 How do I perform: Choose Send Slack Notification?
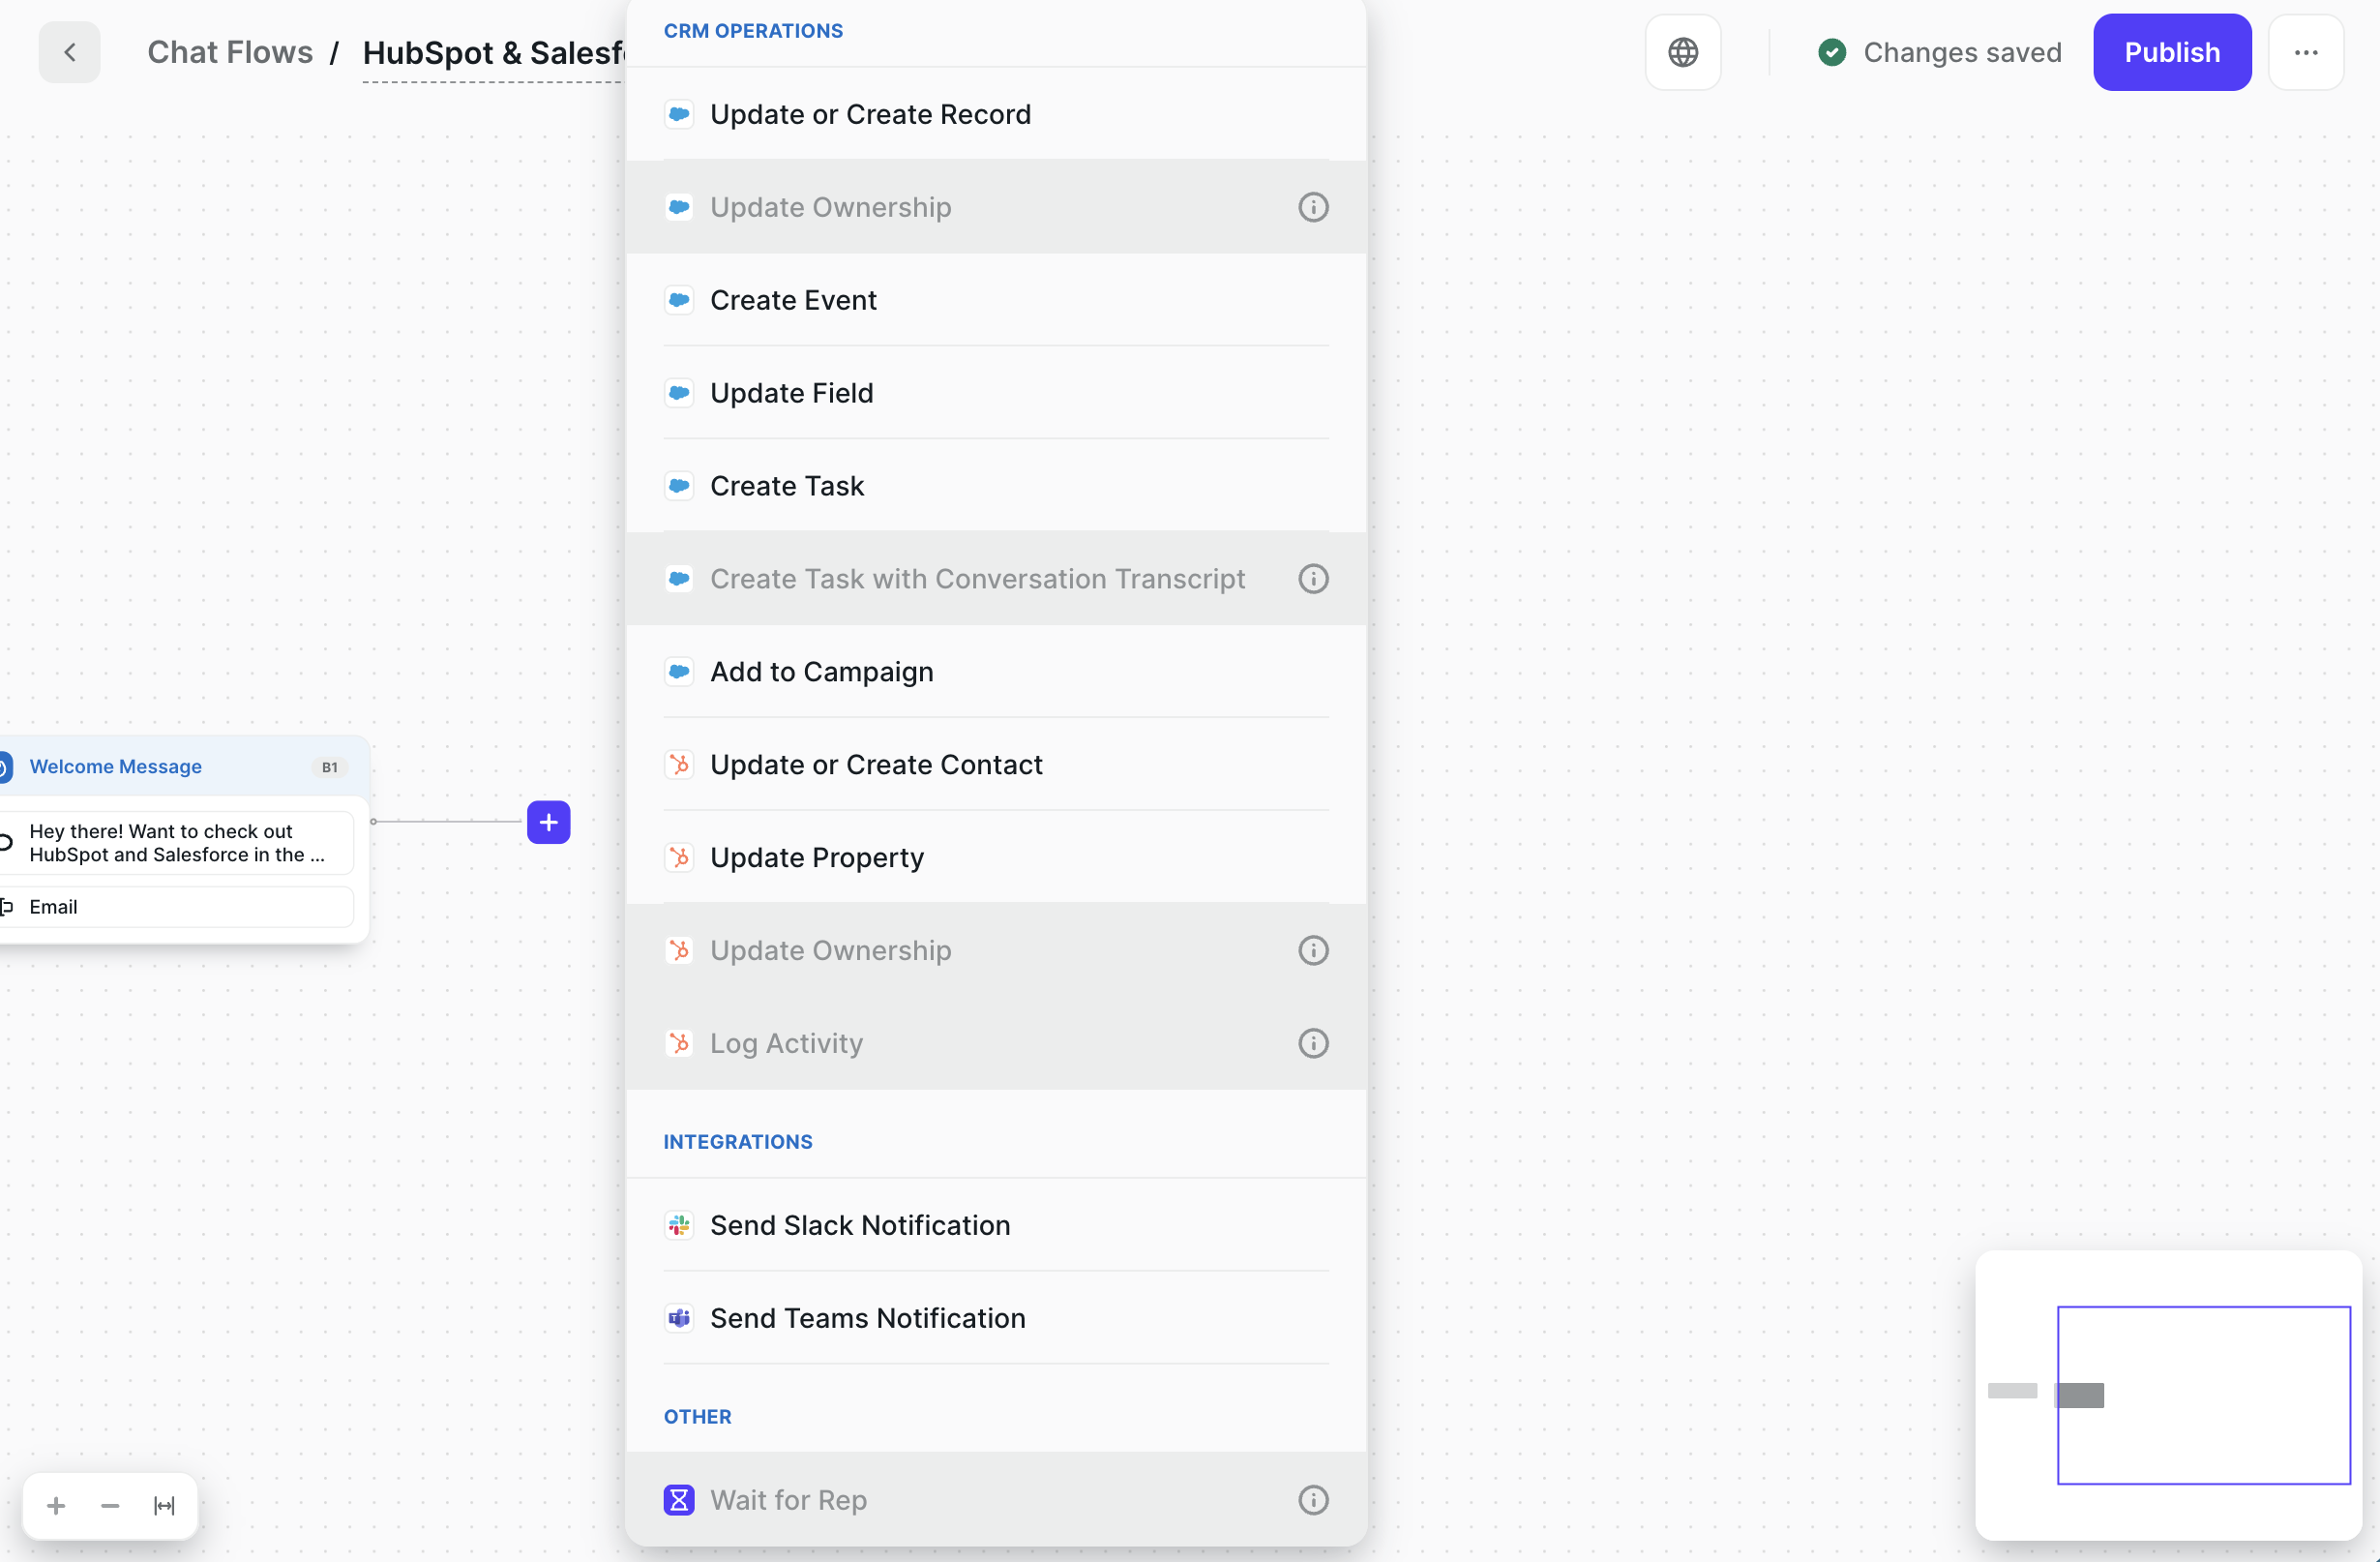996,1225
